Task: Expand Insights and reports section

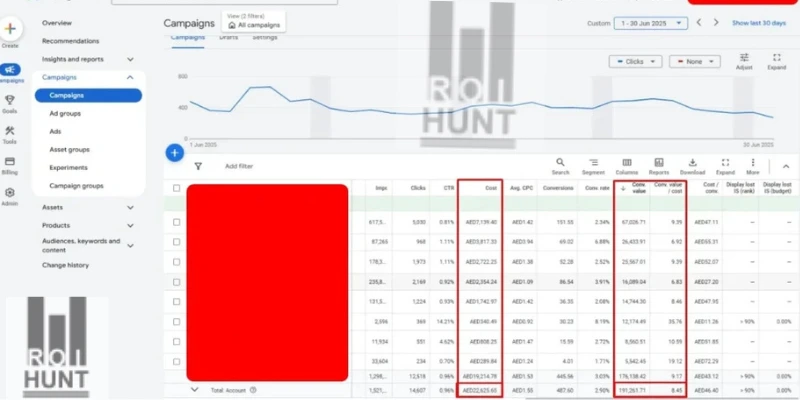Action: click(130, 59)
